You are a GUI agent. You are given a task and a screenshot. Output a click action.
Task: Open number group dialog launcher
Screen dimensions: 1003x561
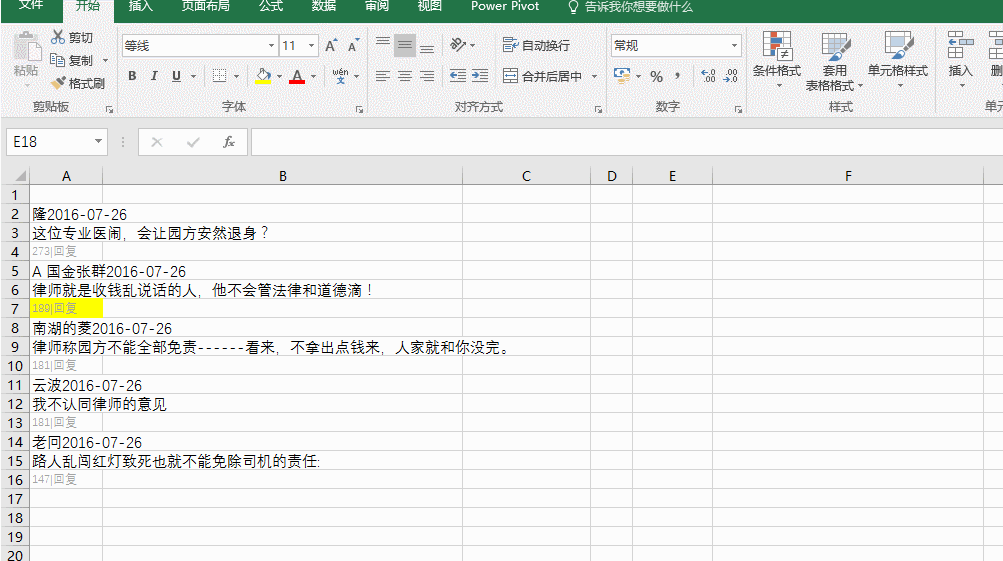[x=738, y=109]
